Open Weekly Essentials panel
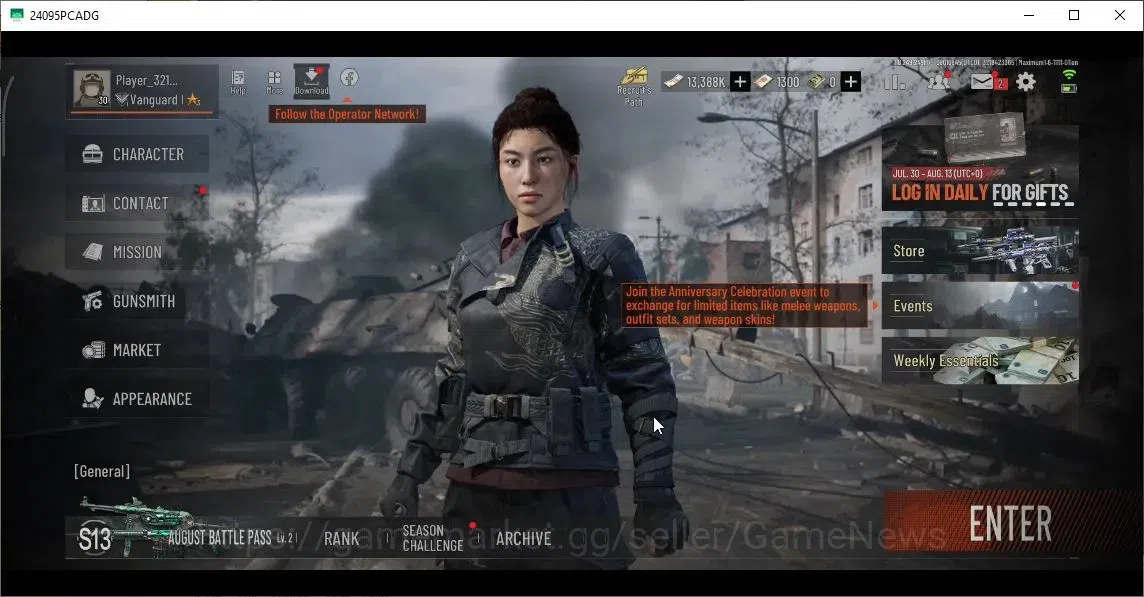 pyautogui.click(x=980, y=361)
